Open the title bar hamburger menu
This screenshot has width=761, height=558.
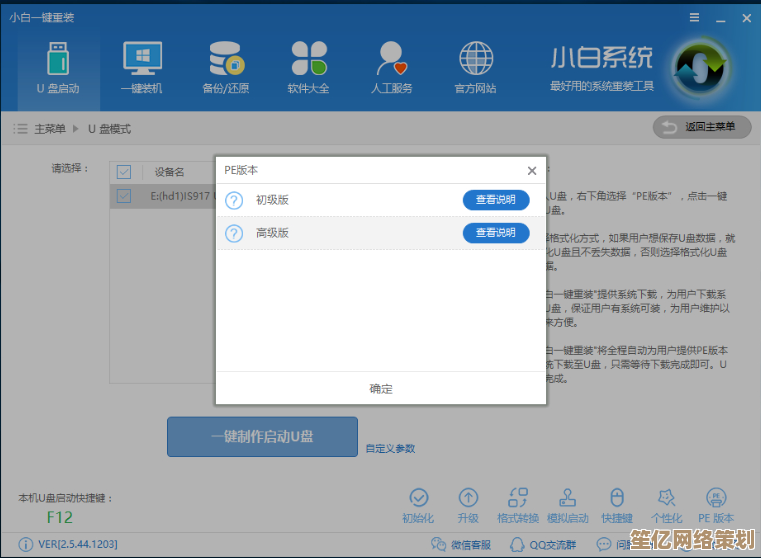click(x=694, y=18)
